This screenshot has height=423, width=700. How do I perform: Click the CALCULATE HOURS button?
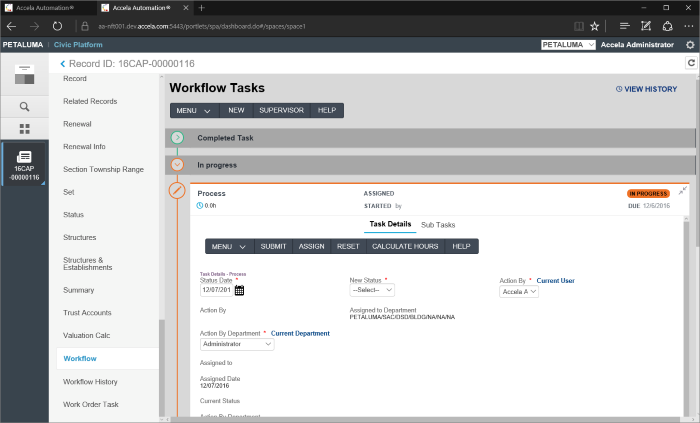click(x=405, y=246)
